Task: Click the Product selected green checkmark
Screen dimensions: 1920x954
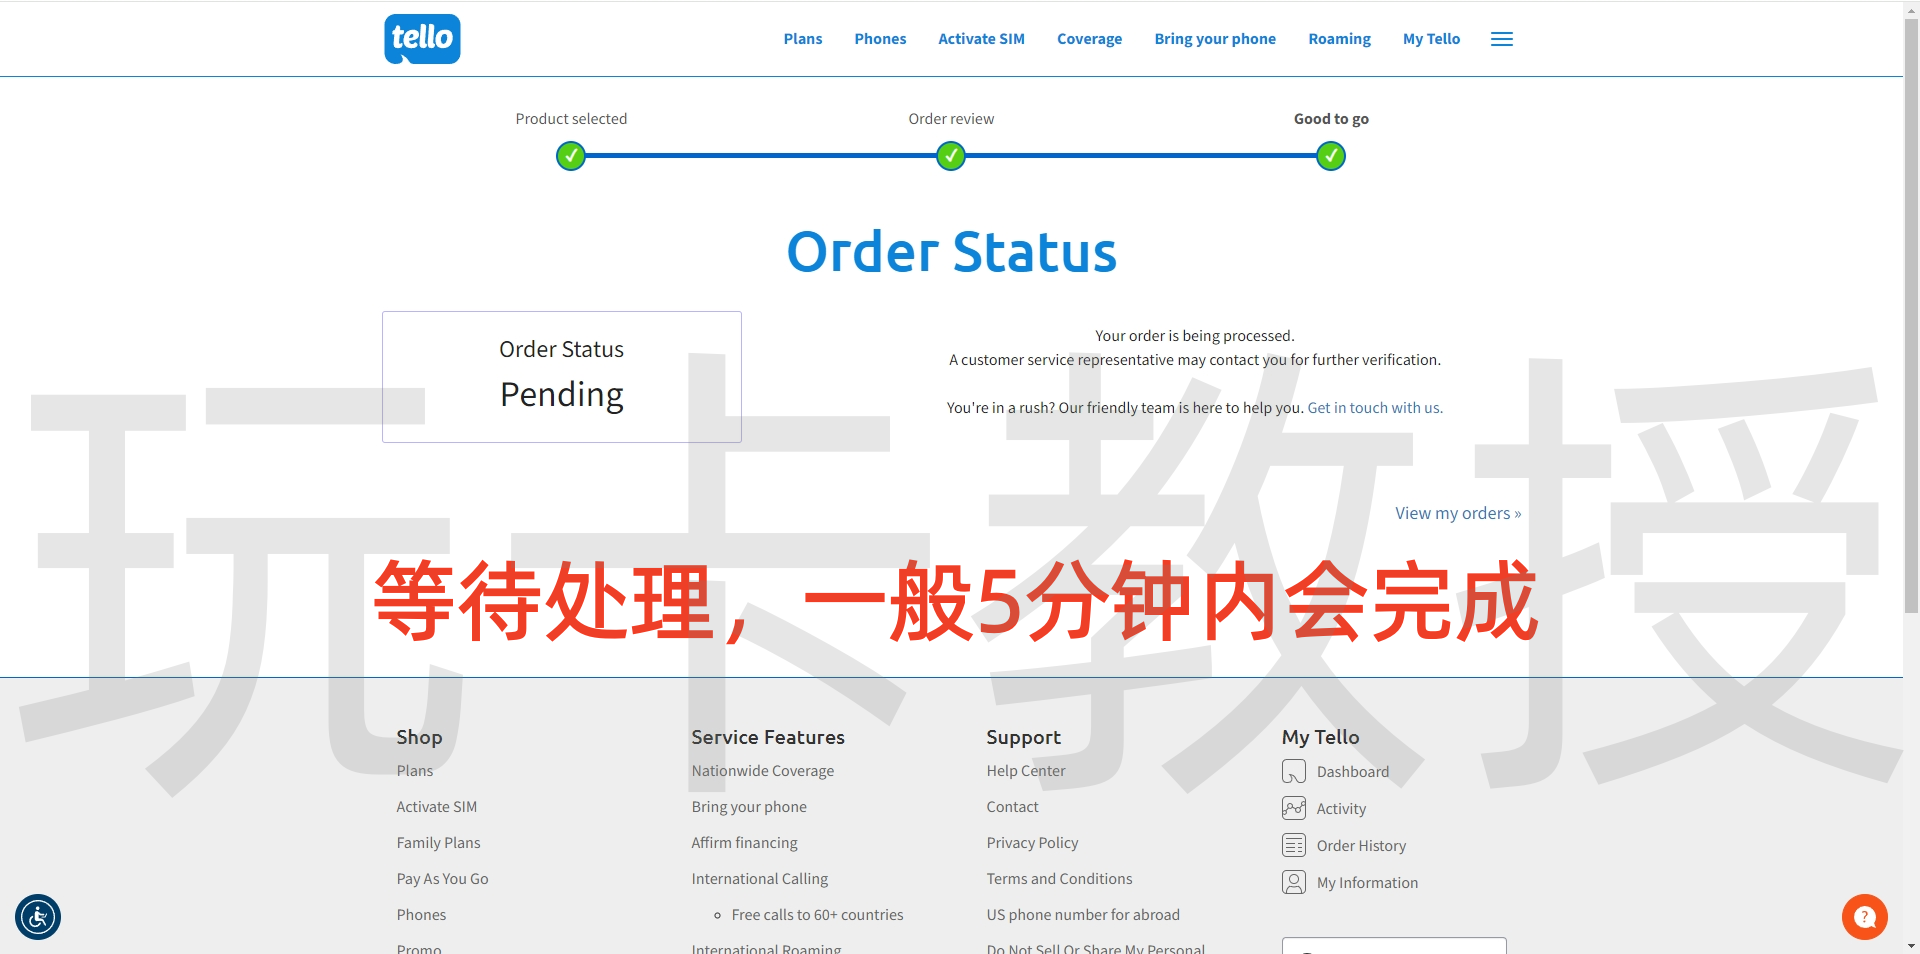Action: tap(571, 156)
